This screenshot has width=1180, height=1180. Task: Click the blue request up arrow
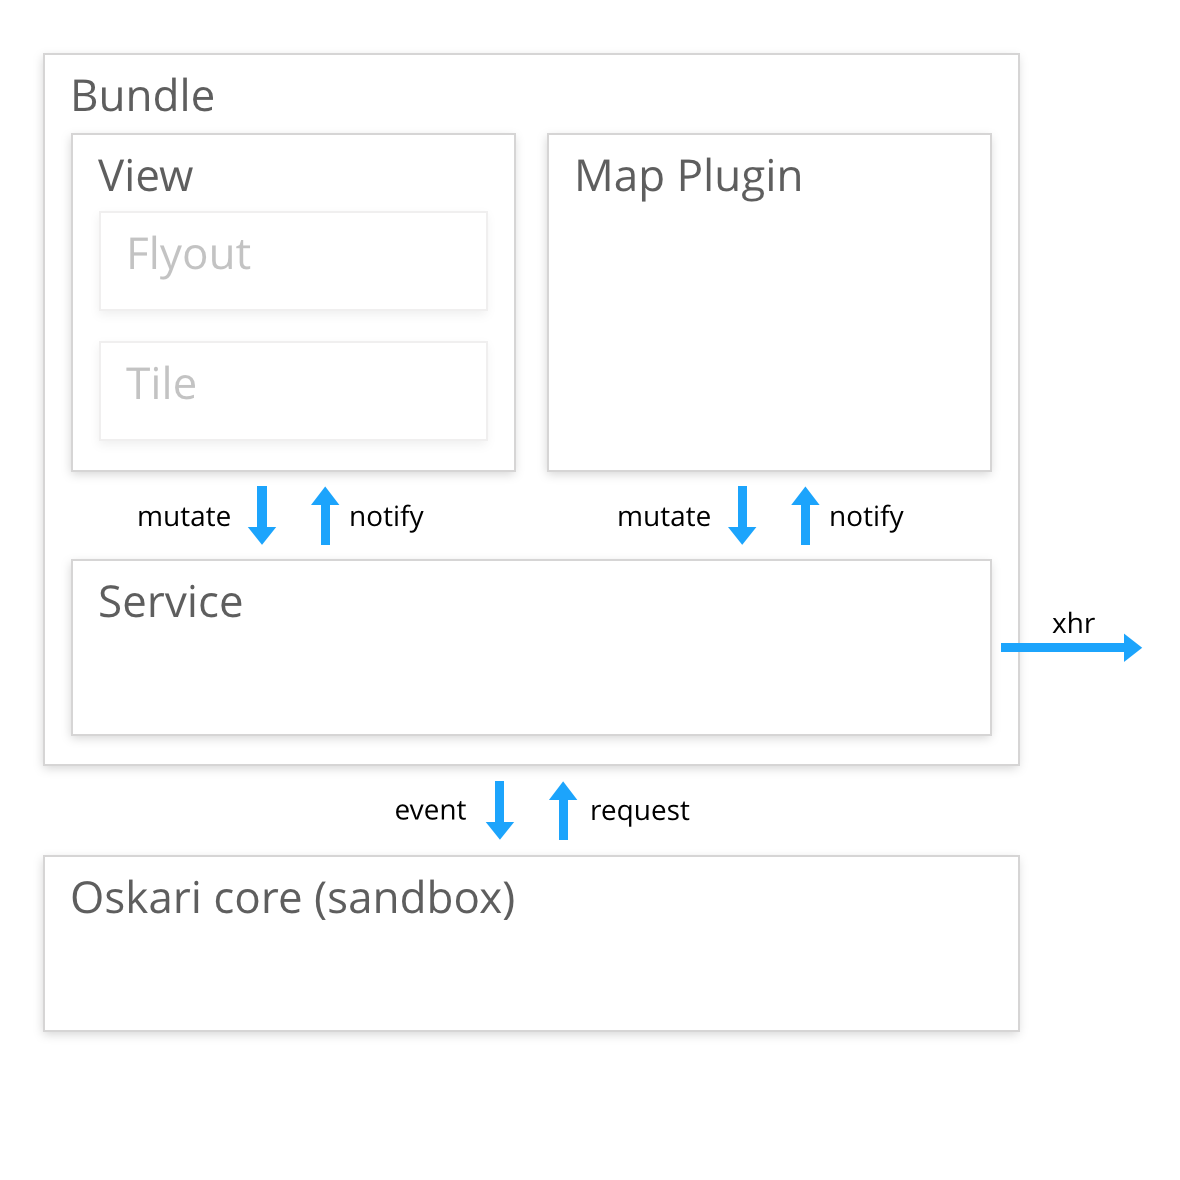[563, 810]
